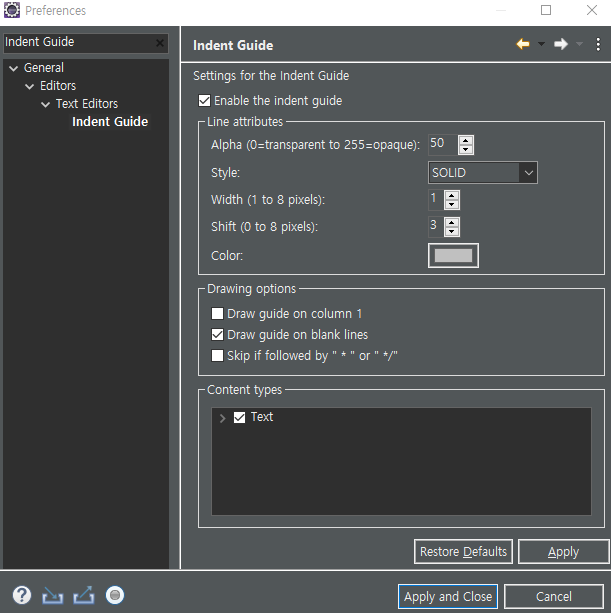Click the Width value field
Image resolution: width=611 pixels, height=613 pixels.
pos(435,199)
